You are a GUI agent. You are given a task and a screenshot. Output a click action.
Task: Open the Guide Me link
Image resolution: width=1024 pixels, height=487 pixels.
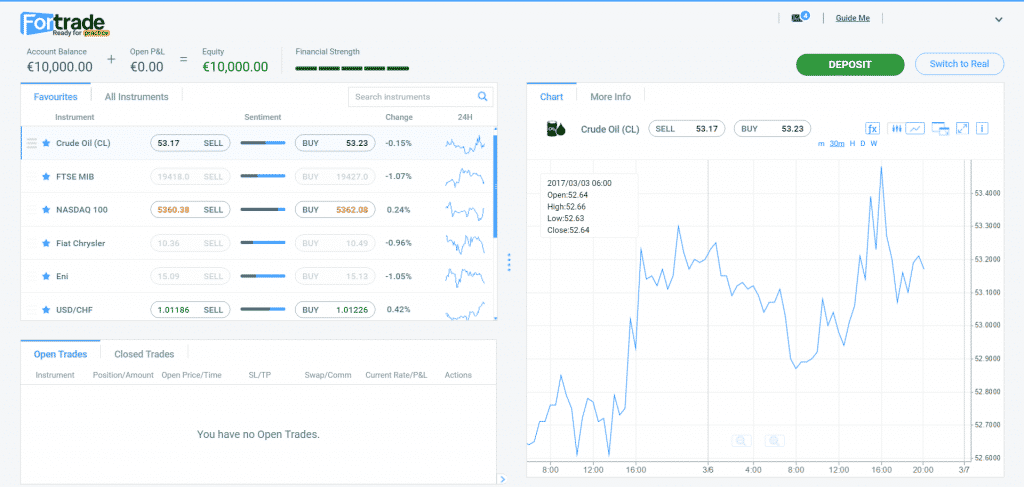[852, 18]
